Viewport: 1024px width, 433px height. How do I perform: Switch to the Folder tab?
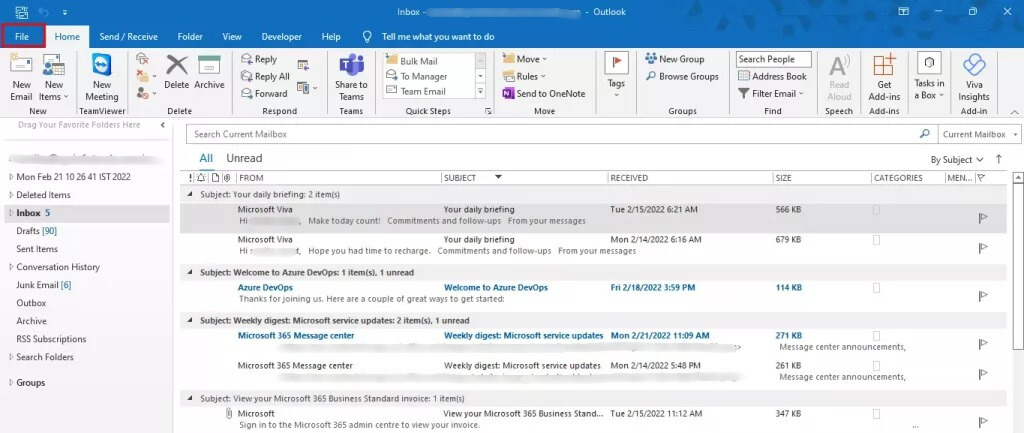point(190,37)
